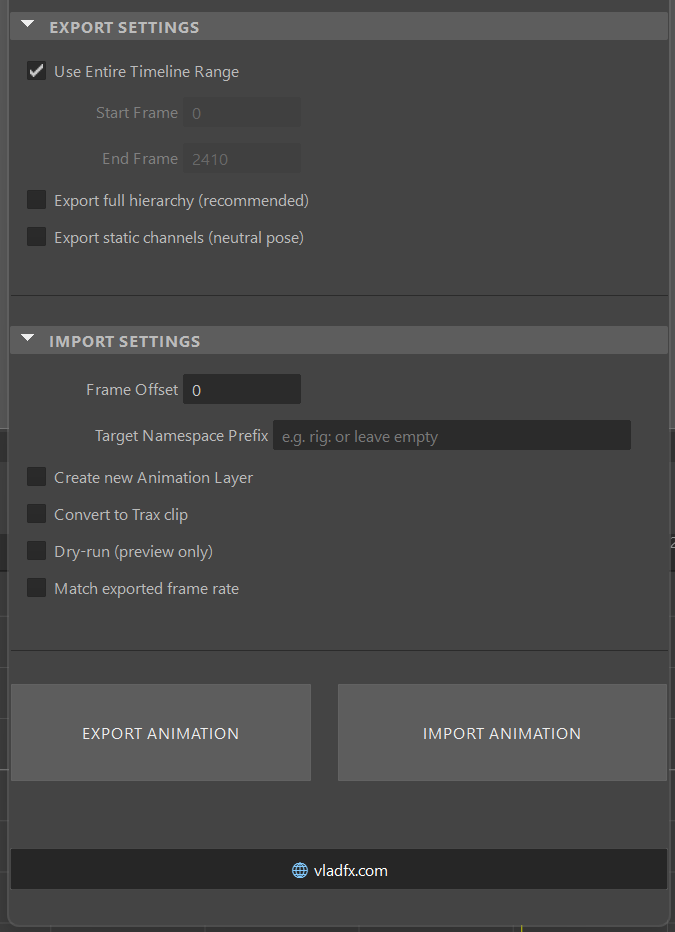Focus the Frame Offset field
The image size is (675, 932).
point(242,389)
